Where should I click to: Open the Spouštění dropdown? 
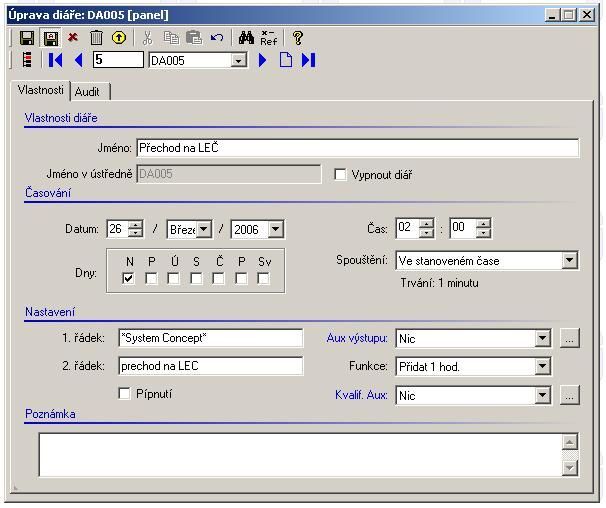pos(569,261)
